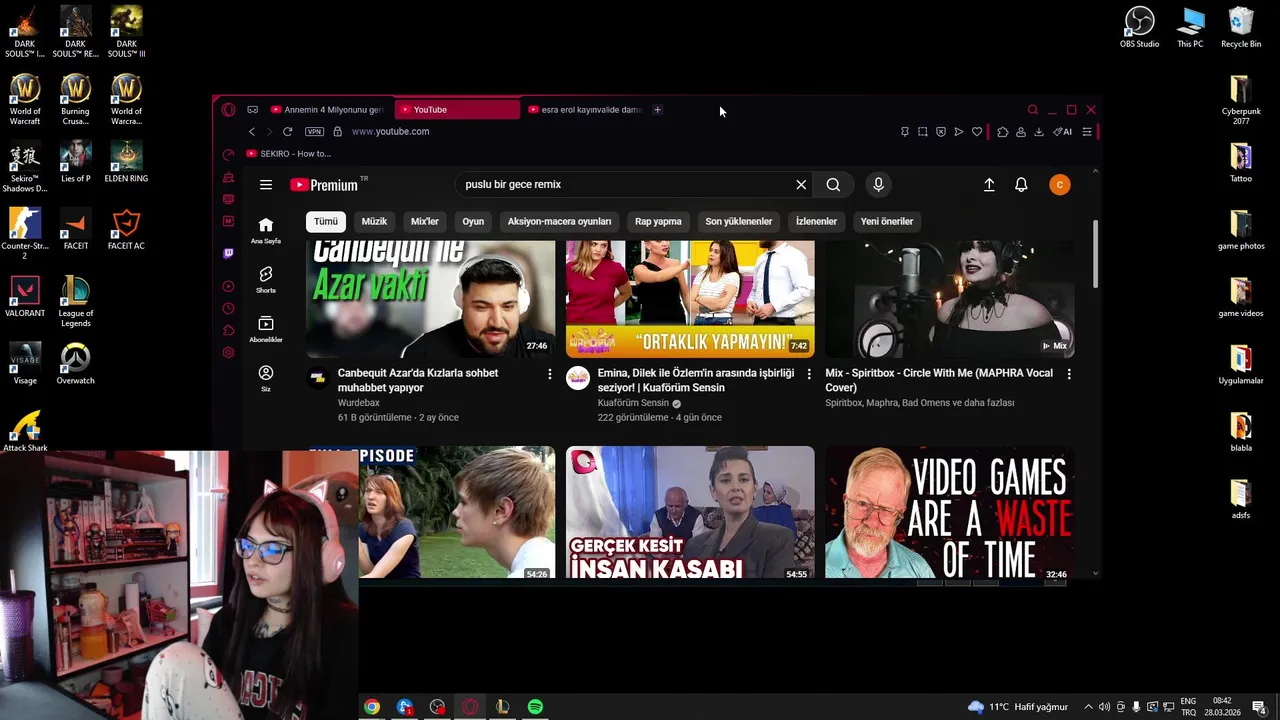This screenshot has height=720, width=1280.
Task: Open the YouTube guide hamburger menu
Action: (x=265, y=185)
